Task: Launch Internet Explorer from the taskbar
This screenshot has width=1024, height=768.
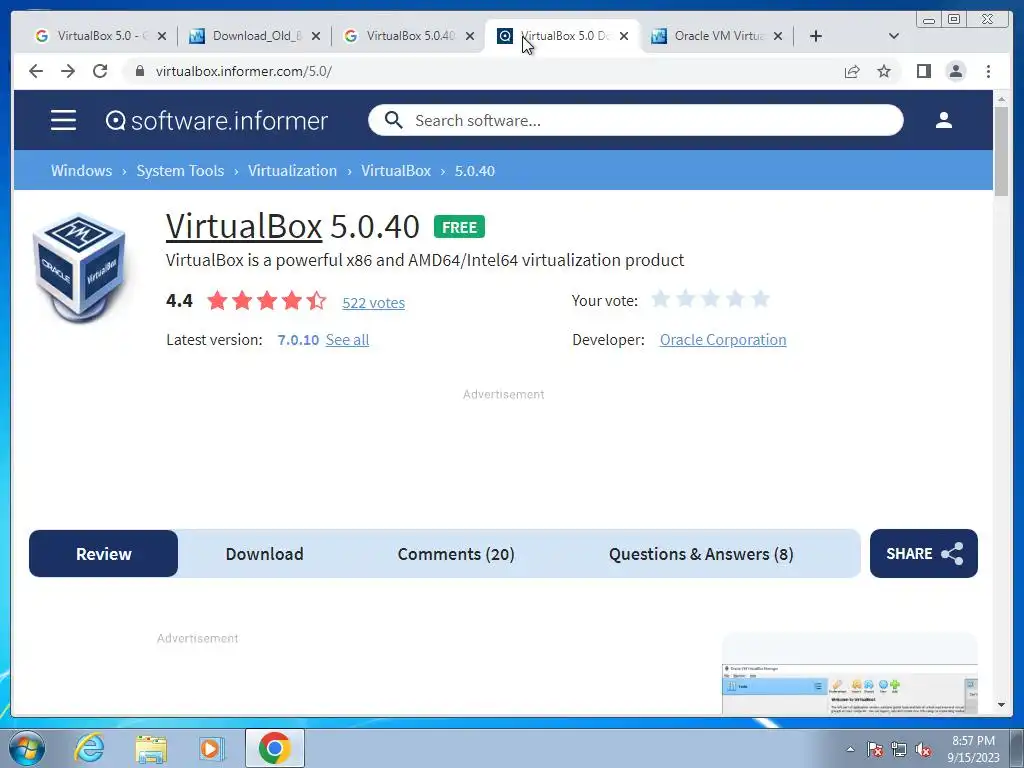Action: [x=89, y=748]
